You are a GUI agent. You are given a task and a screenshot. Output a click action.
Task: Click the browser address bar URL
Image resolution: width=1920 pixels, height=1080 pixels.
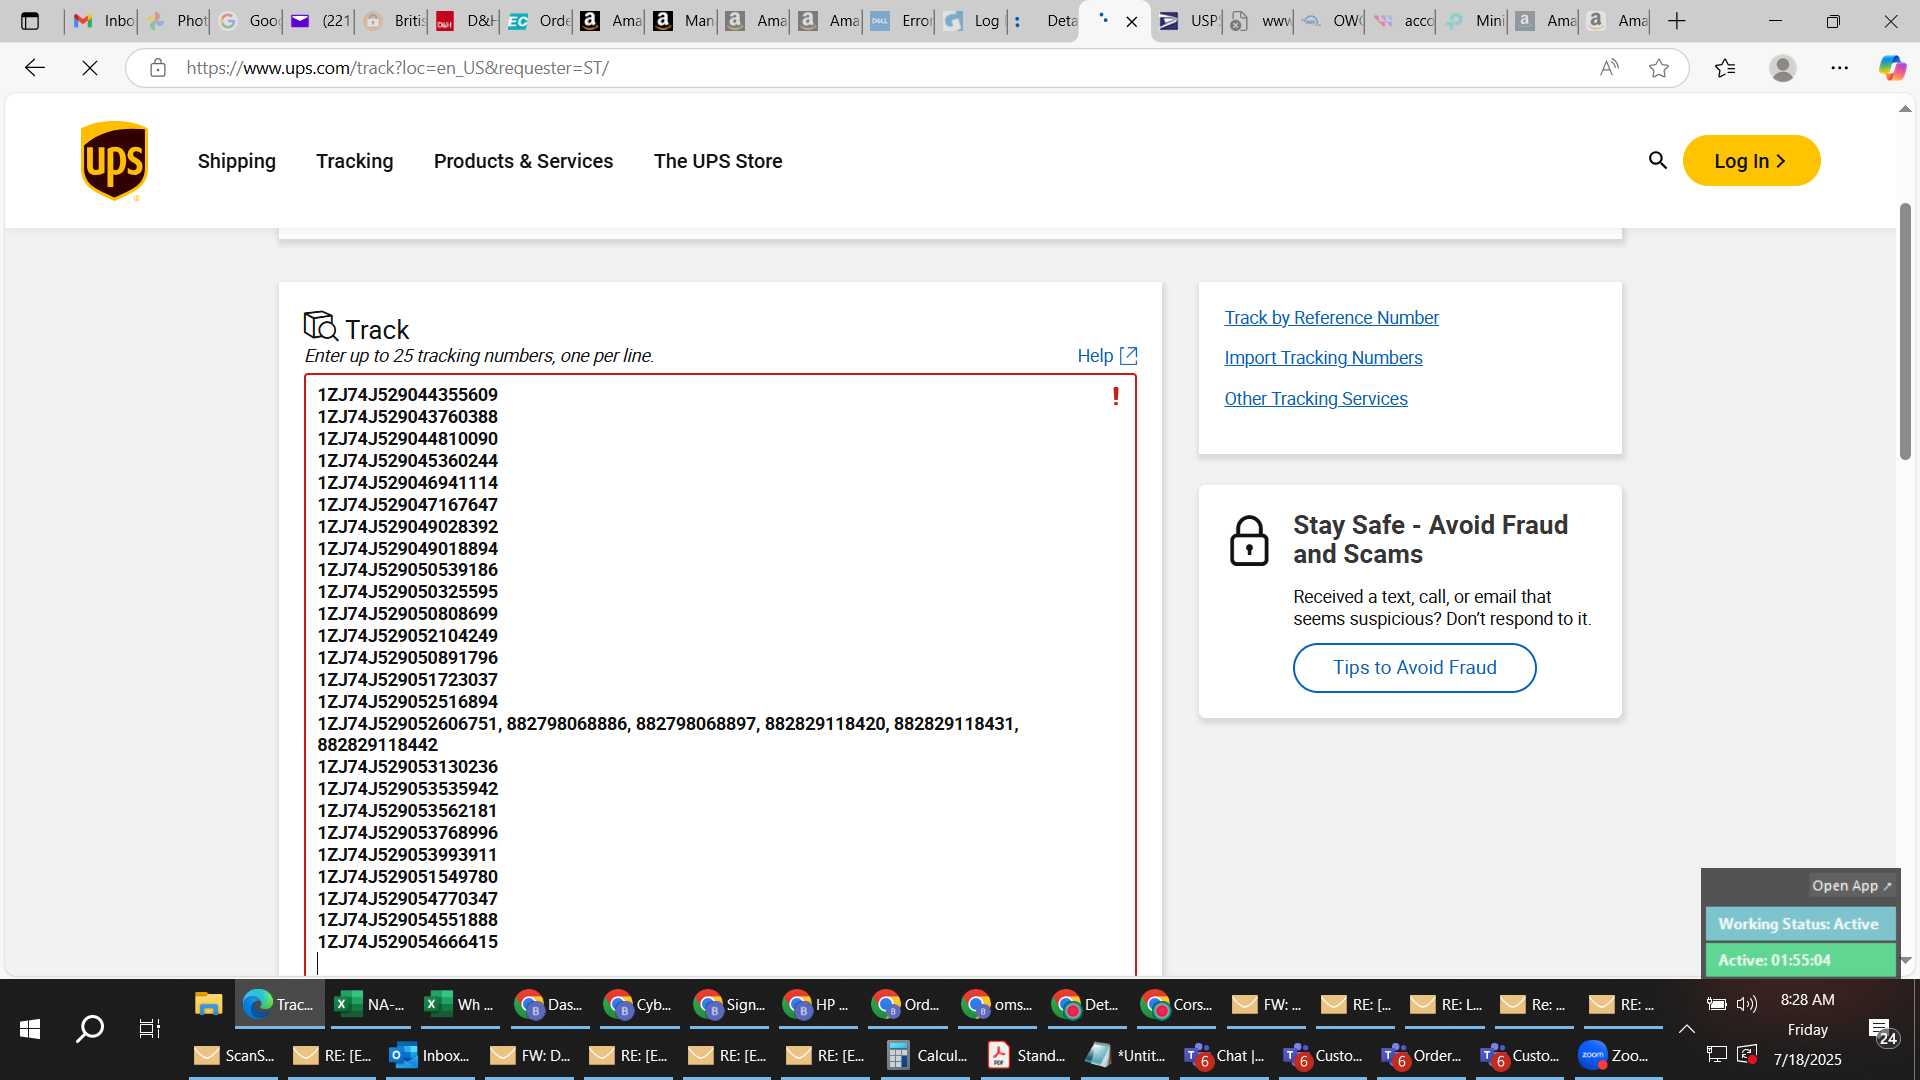coord(397,68)
